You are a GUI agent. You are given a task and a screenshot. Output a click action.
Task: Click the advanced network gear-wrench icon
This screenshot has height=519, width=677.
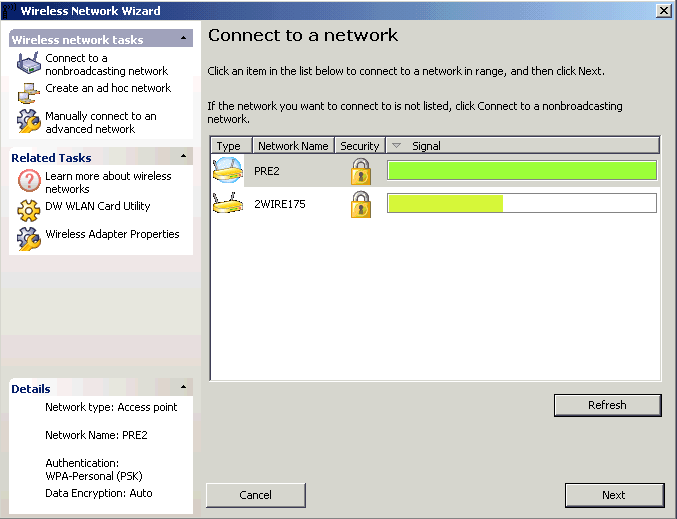pyautogui.click(x=28, y=121)
